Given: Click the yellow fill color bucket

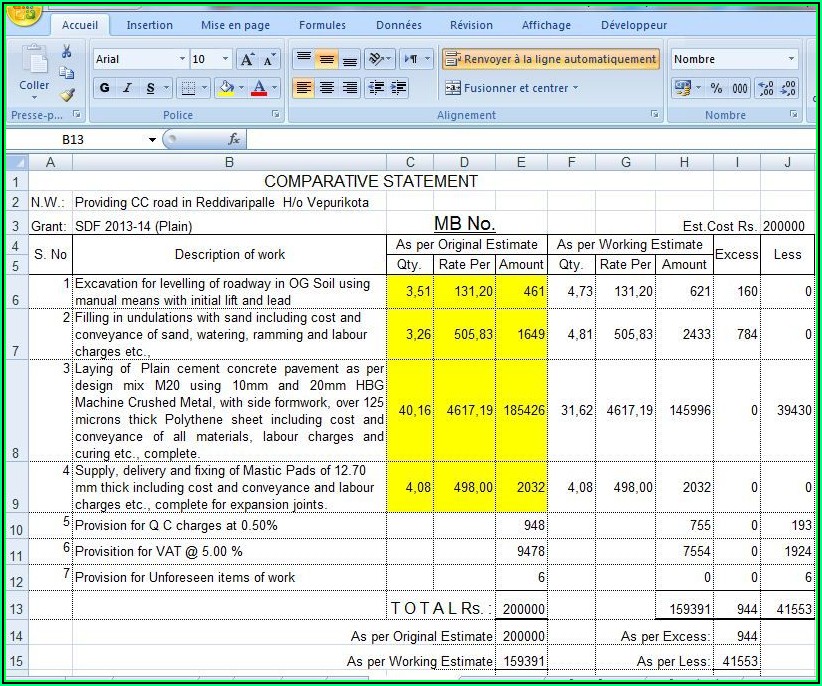Looking at the screenshot, I should (x=225, y=88).
